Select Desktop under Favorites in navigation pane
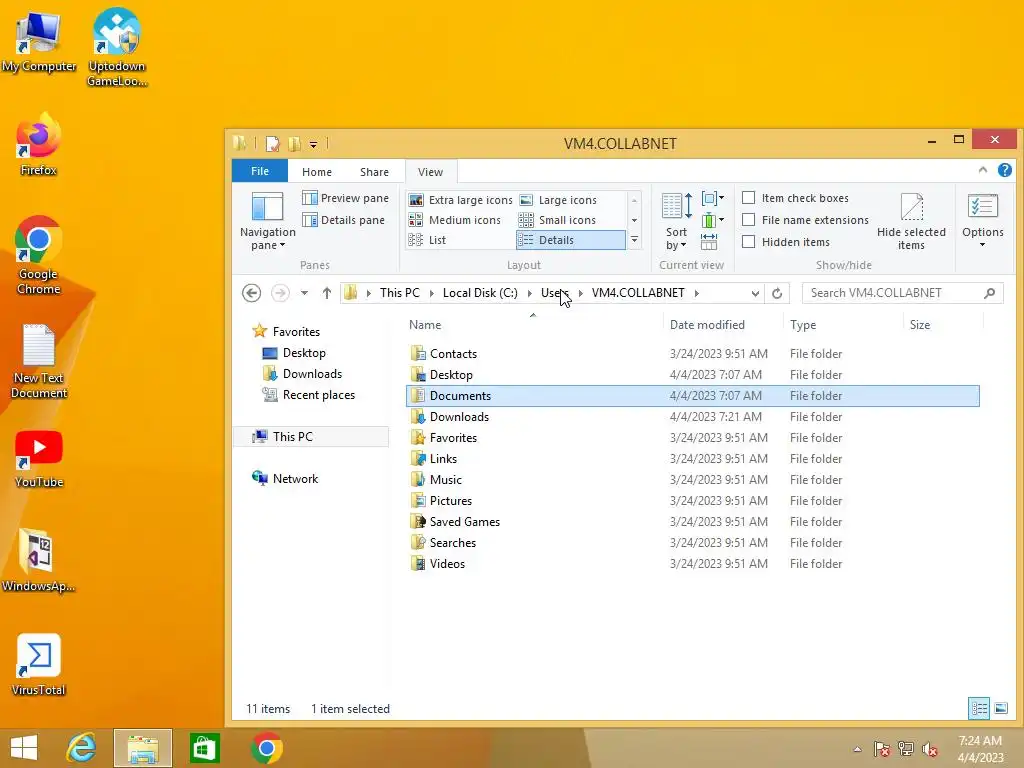Image resolution: width=1024 pixels, height=768 pixels. coord(304,353)
